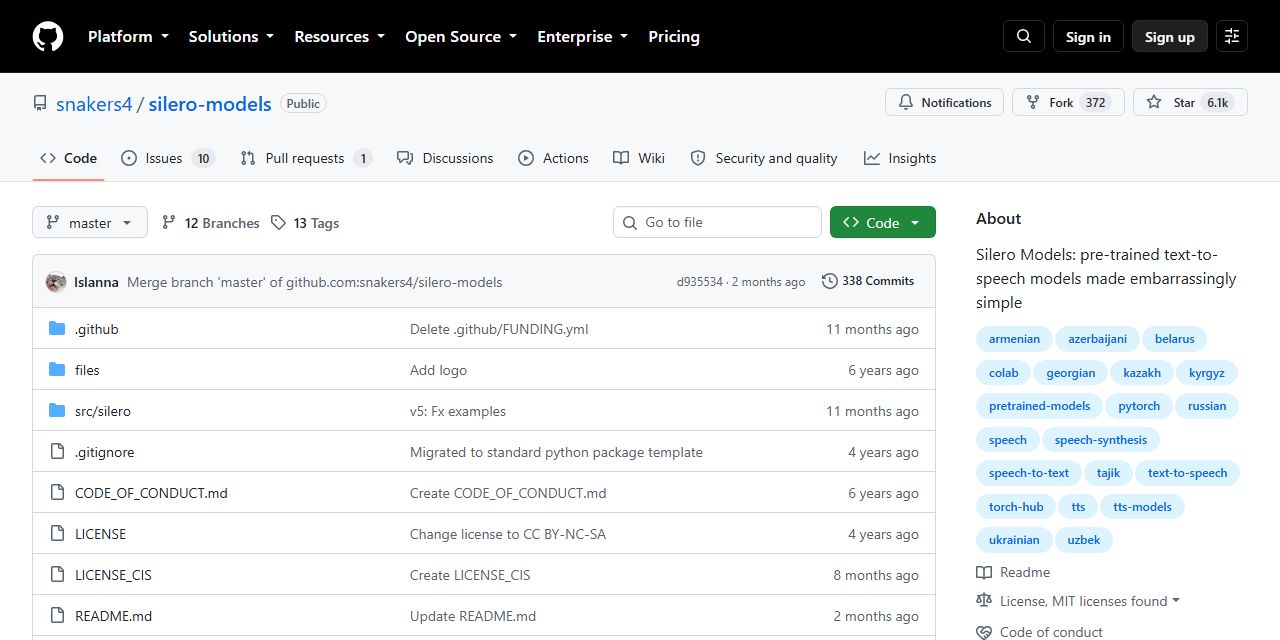The width and height of the screenshot is (1280, 640).
Task: Open the search magnifier button
Action: pyautogui.click(x=1024, y=37)
